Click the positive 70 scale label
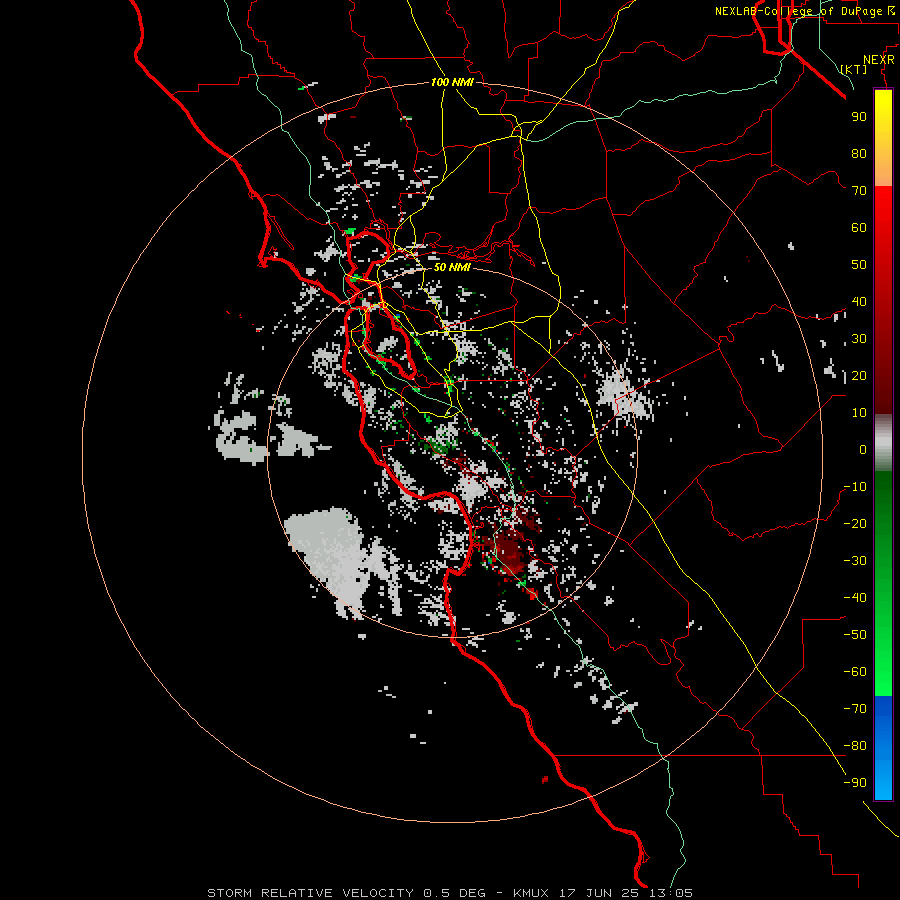The height and width of the screenshot is (900, 900). 859,191
